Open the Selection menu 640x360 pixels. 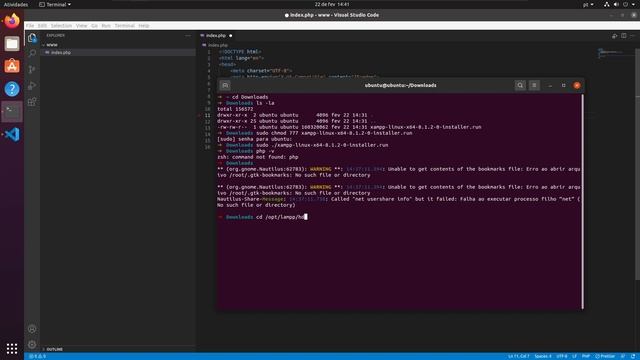click(x=61, y=26)
